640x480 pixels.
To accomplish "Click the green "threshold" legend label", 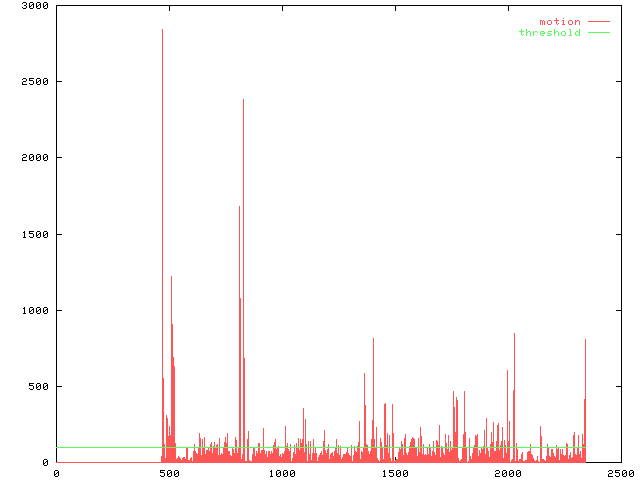I will click(x=549, y=33).
